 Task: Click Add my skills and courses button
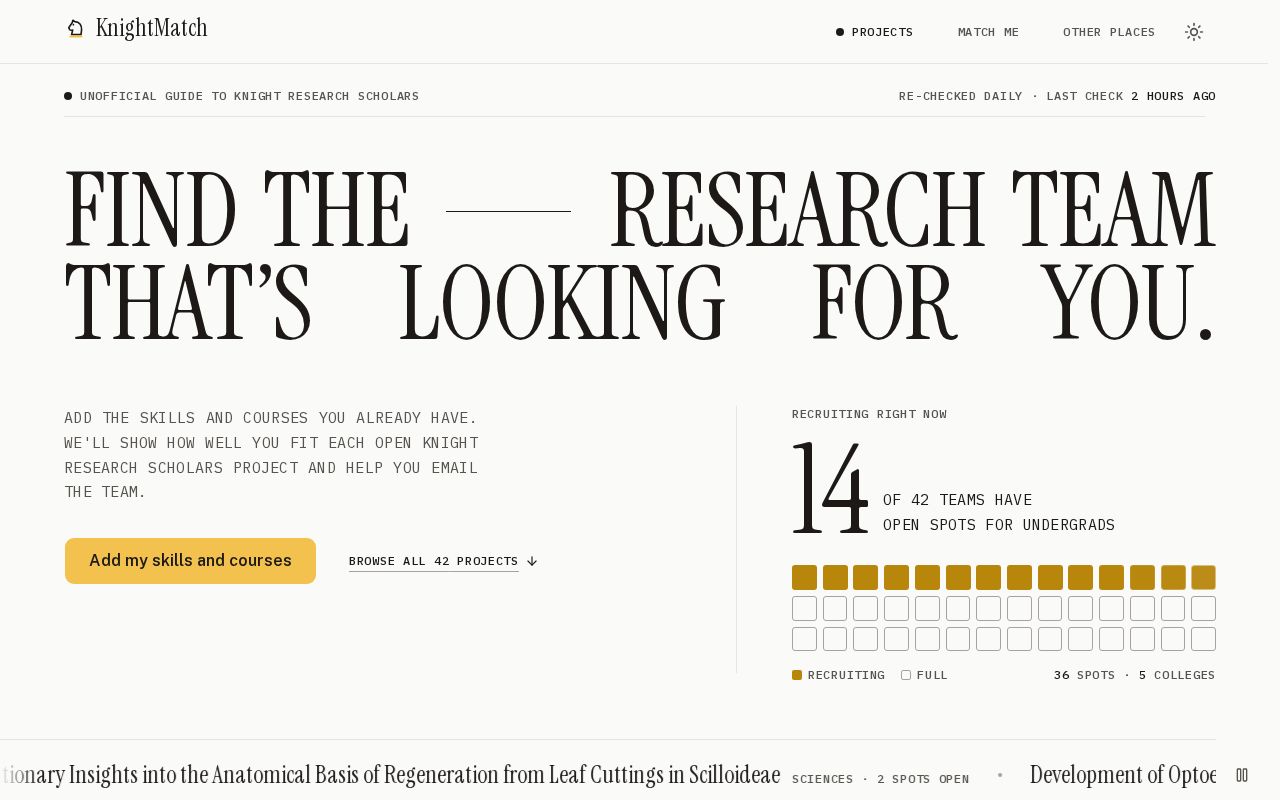tap(190, 561)
